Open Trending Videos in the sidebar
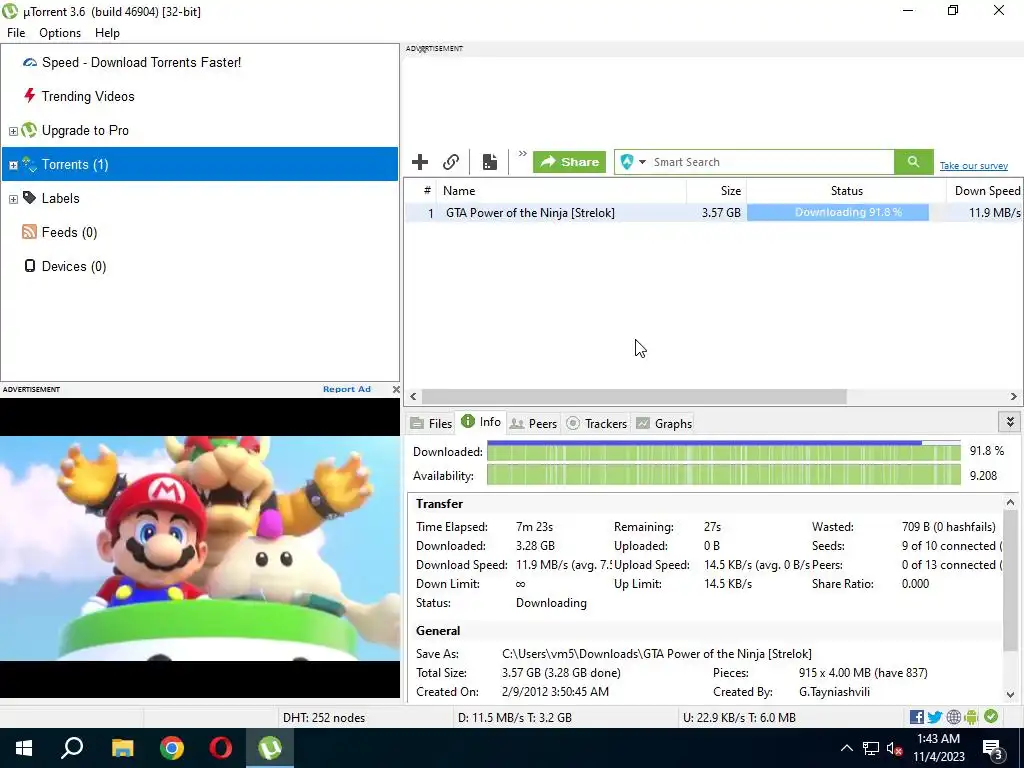Screen dimensions: 1024x768 tap(88, 97)
